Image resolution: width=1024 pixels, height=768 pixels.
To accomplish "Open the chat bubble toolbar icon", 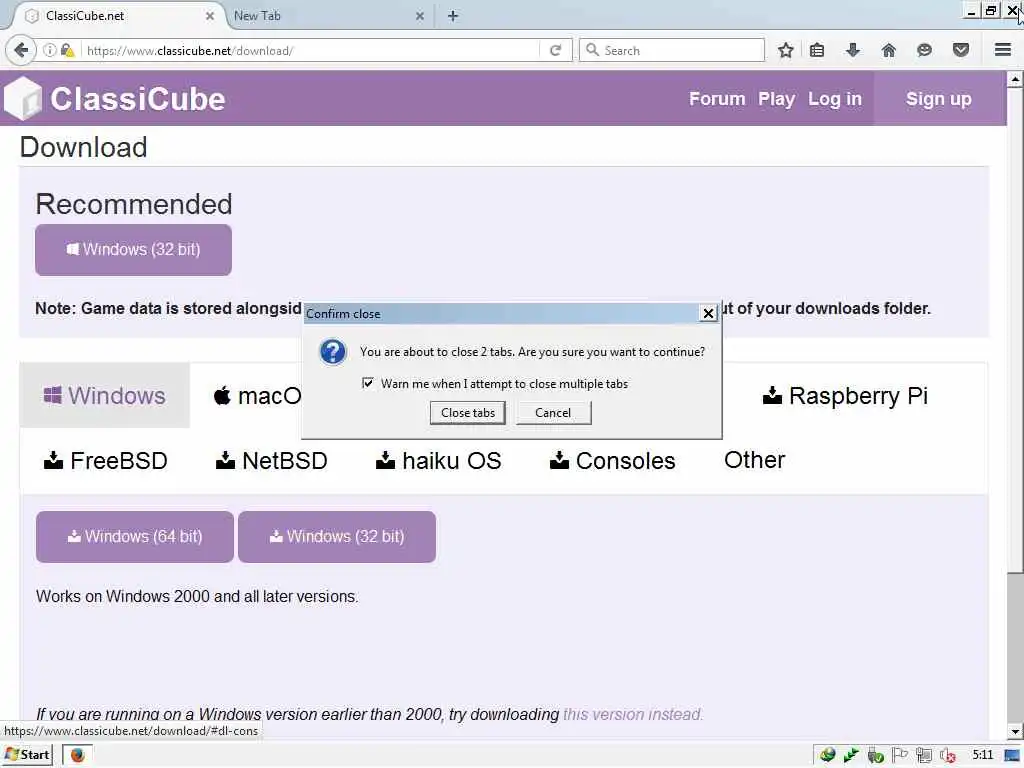I will pos(924,50).
